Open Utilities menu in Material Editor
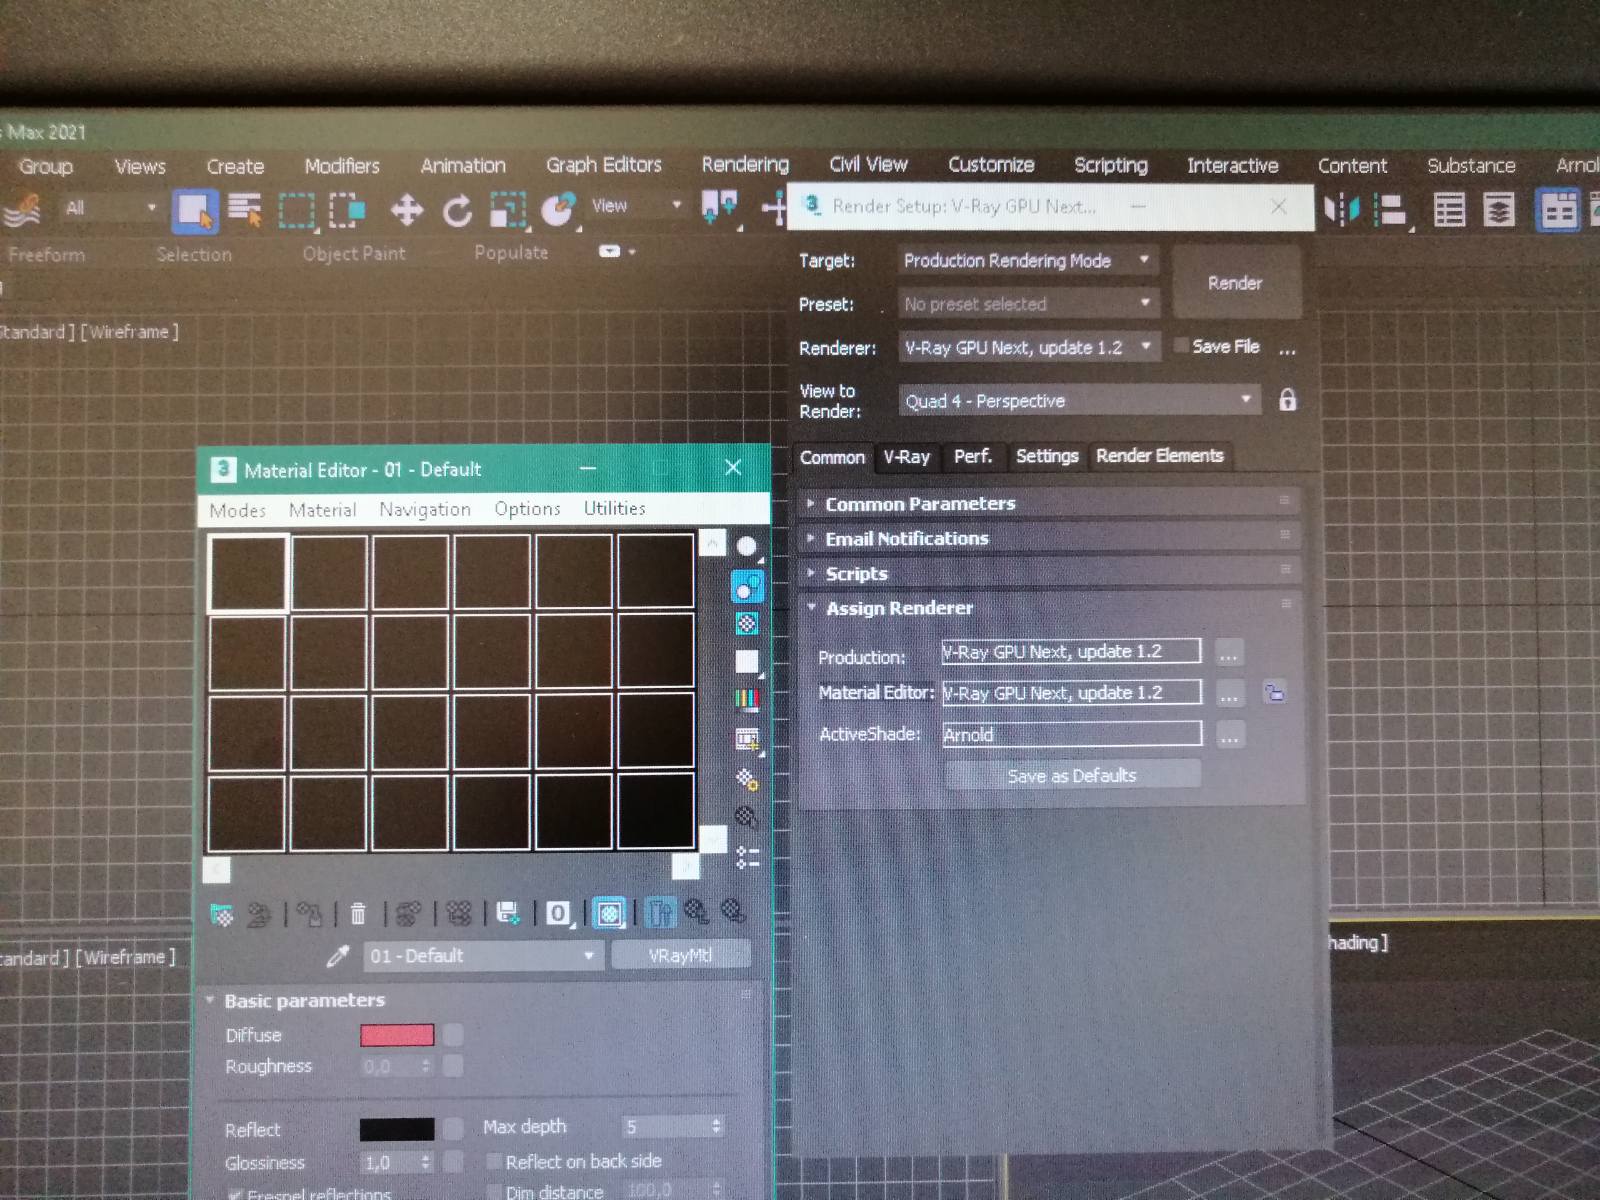This screenshot has width=1600, height=1200. [x=614, y=508]
